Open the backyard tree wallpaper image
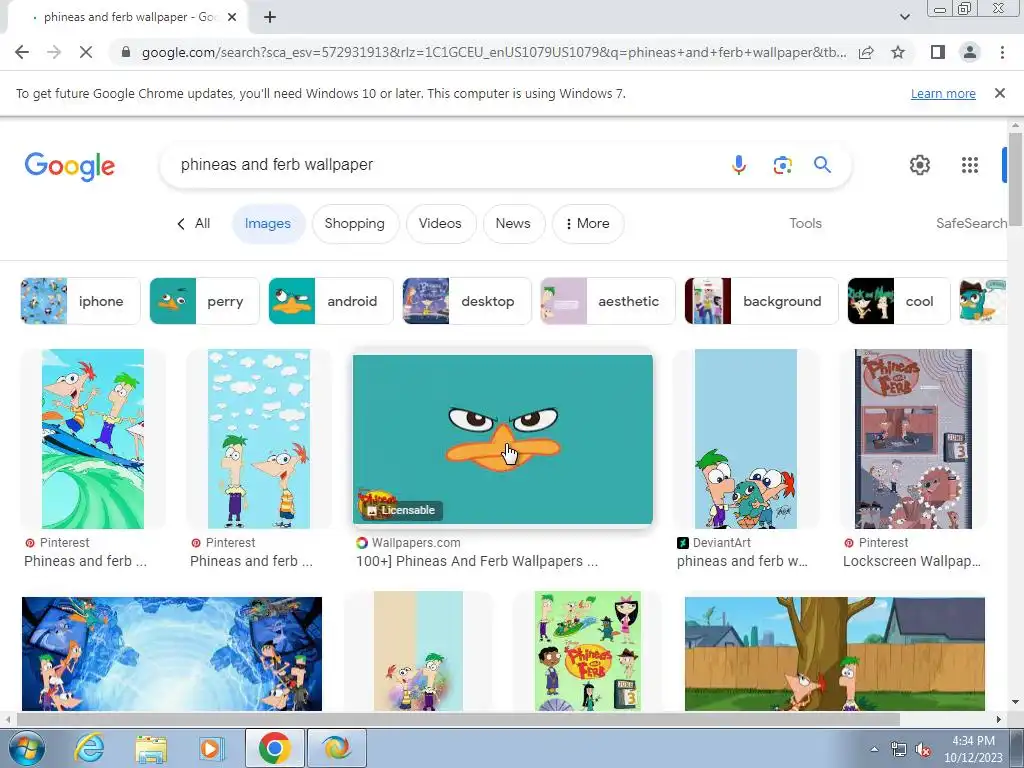The height and width of the screenshot is (768, 1024). tap(835, 654)
